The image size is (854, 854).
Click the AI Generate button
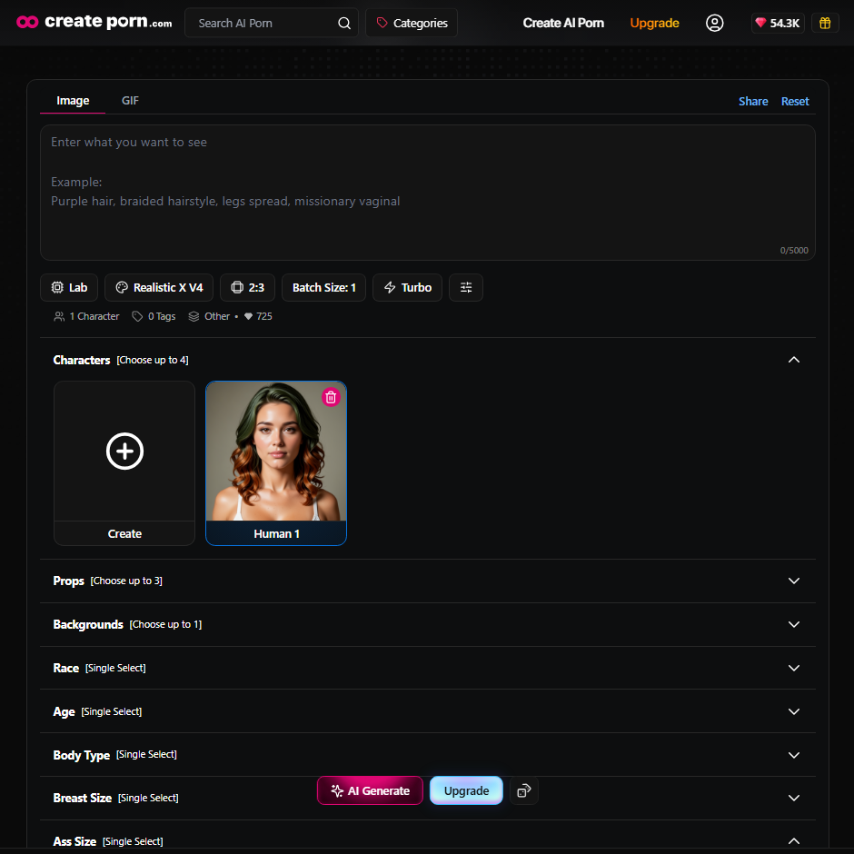click(x=370, y=791)
